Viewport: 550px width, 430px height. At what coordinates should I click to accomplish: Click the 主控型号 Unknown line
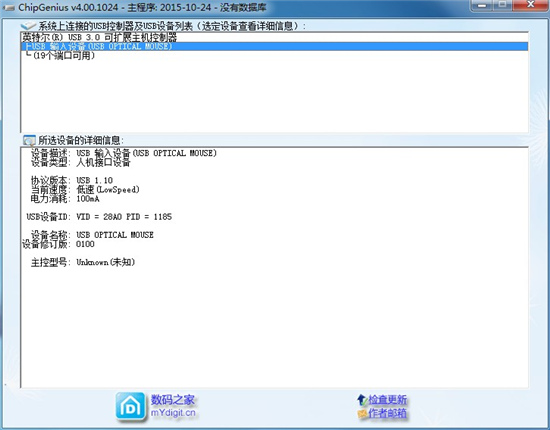tap(83, 262)
